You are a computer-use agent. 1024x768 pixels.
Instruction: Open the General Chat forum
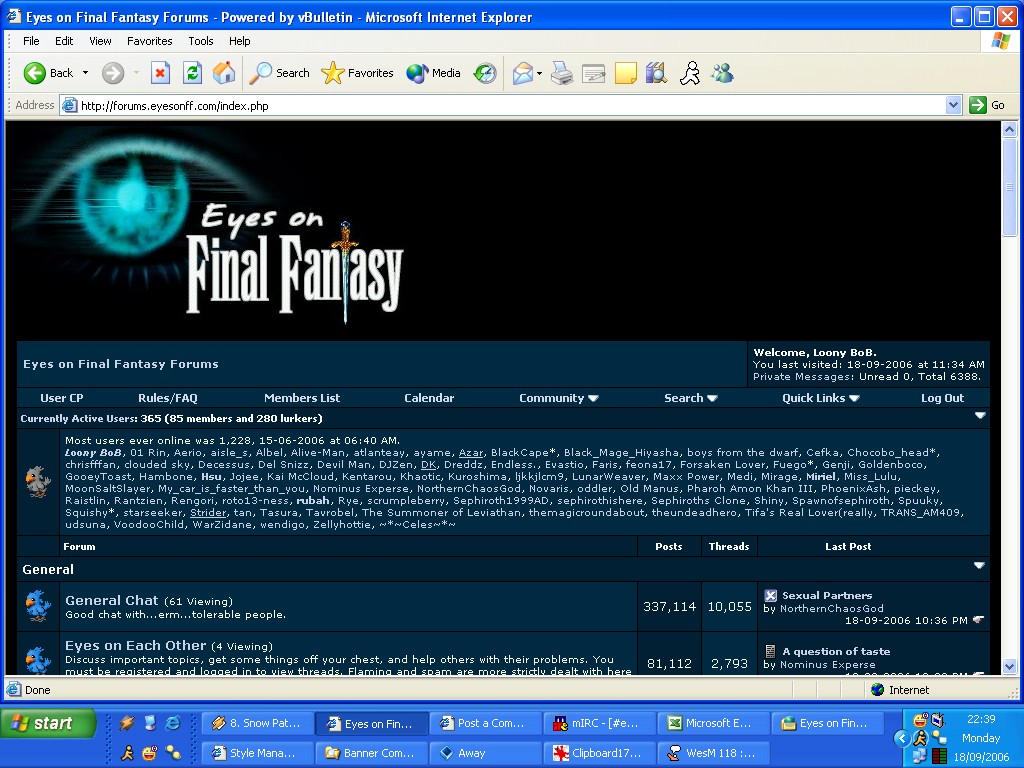click(x=112, y=600)
